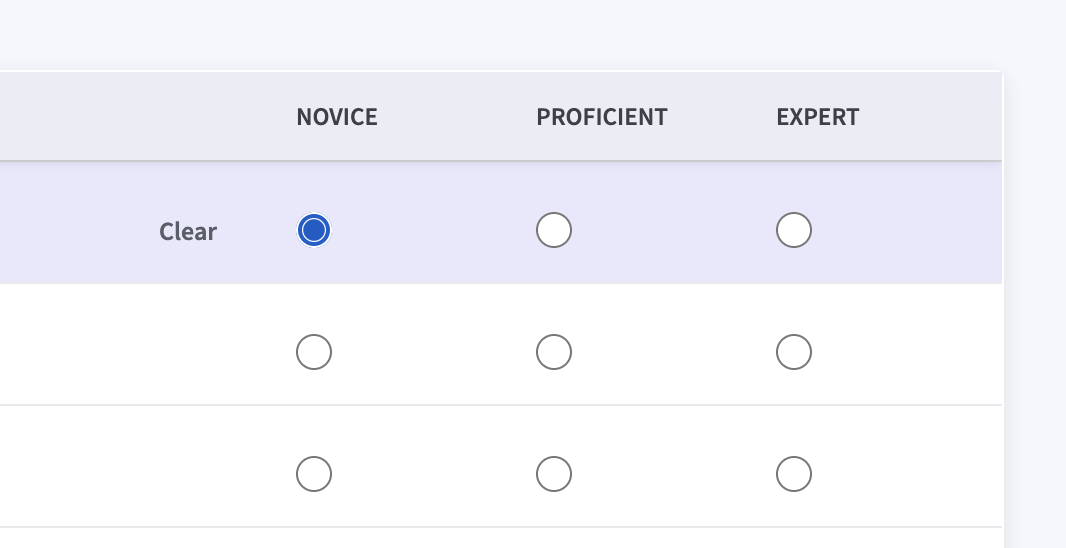
Task: Click the PROFICIENT column header
Action: point(602,117)
